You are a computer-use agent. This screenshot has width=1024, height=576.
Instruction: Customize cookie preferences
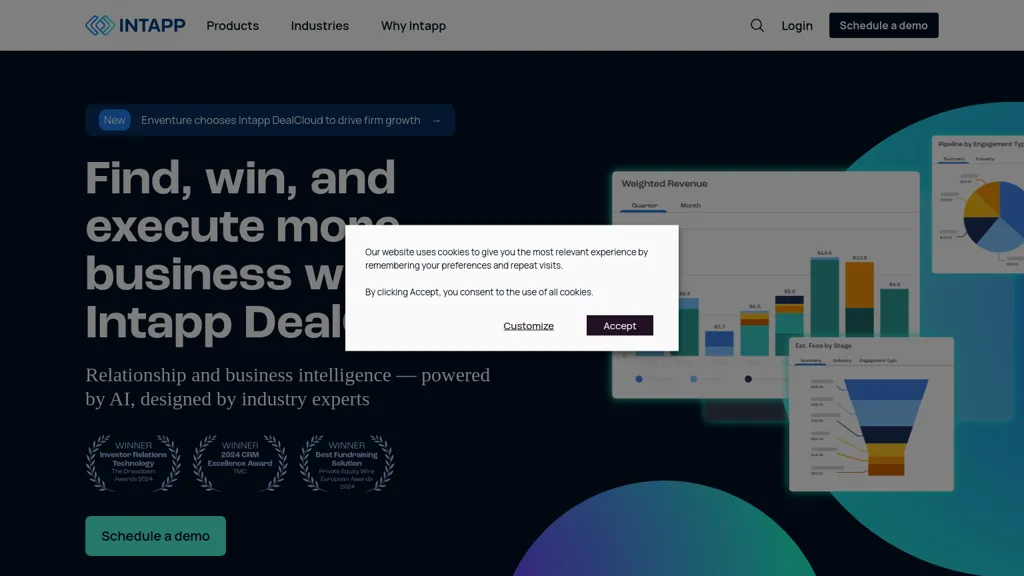[x=528, y=326]
